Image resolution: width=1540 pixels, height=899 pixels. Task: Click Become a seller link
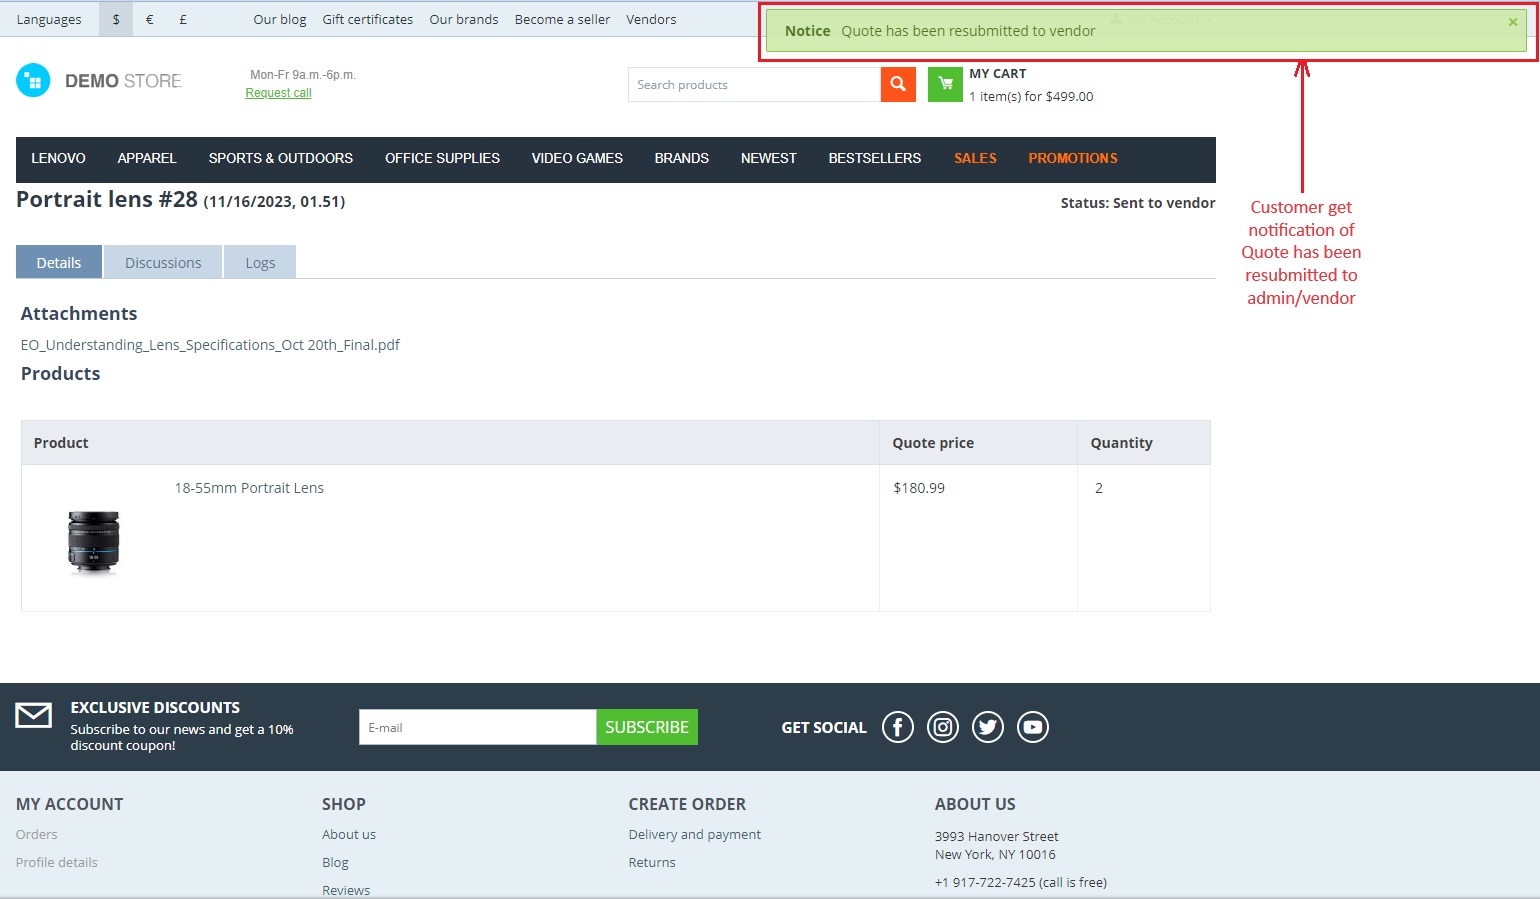562,19
